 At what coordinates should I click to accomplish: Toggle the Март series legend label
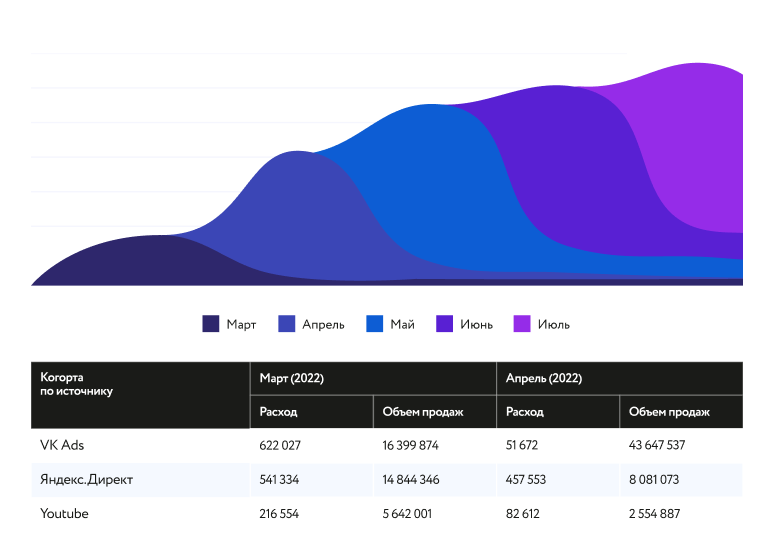241,324
